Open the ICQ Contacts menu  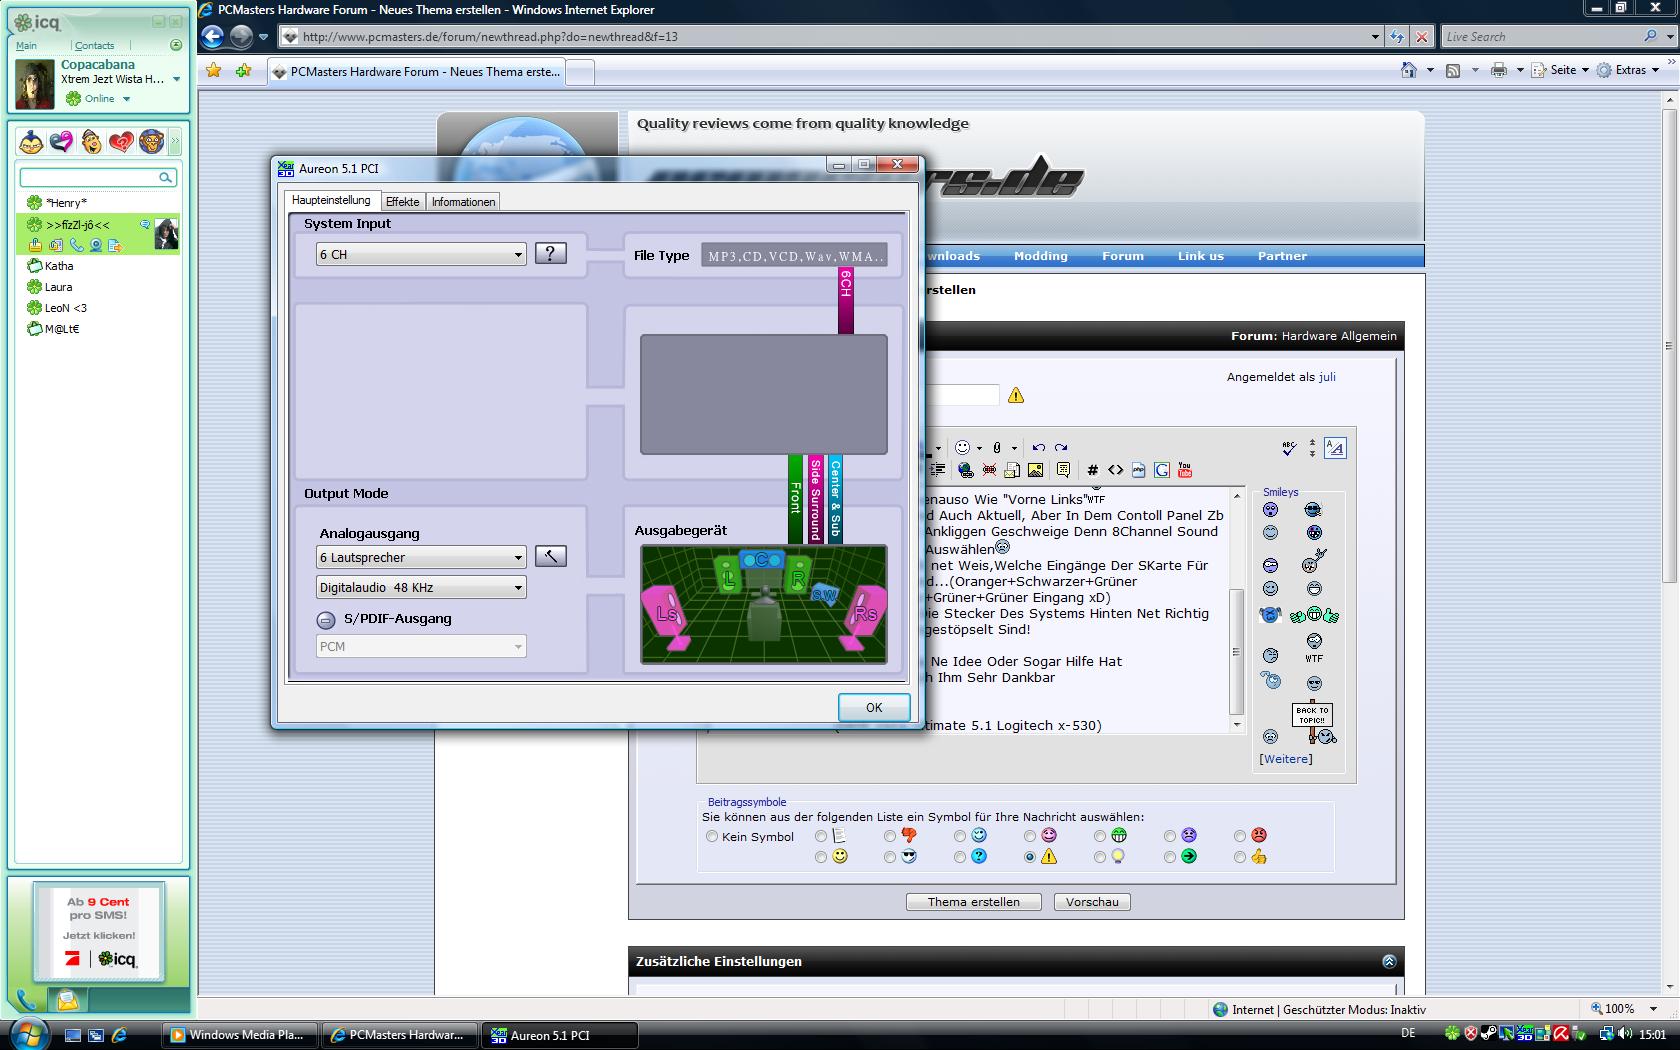point(94,45)
